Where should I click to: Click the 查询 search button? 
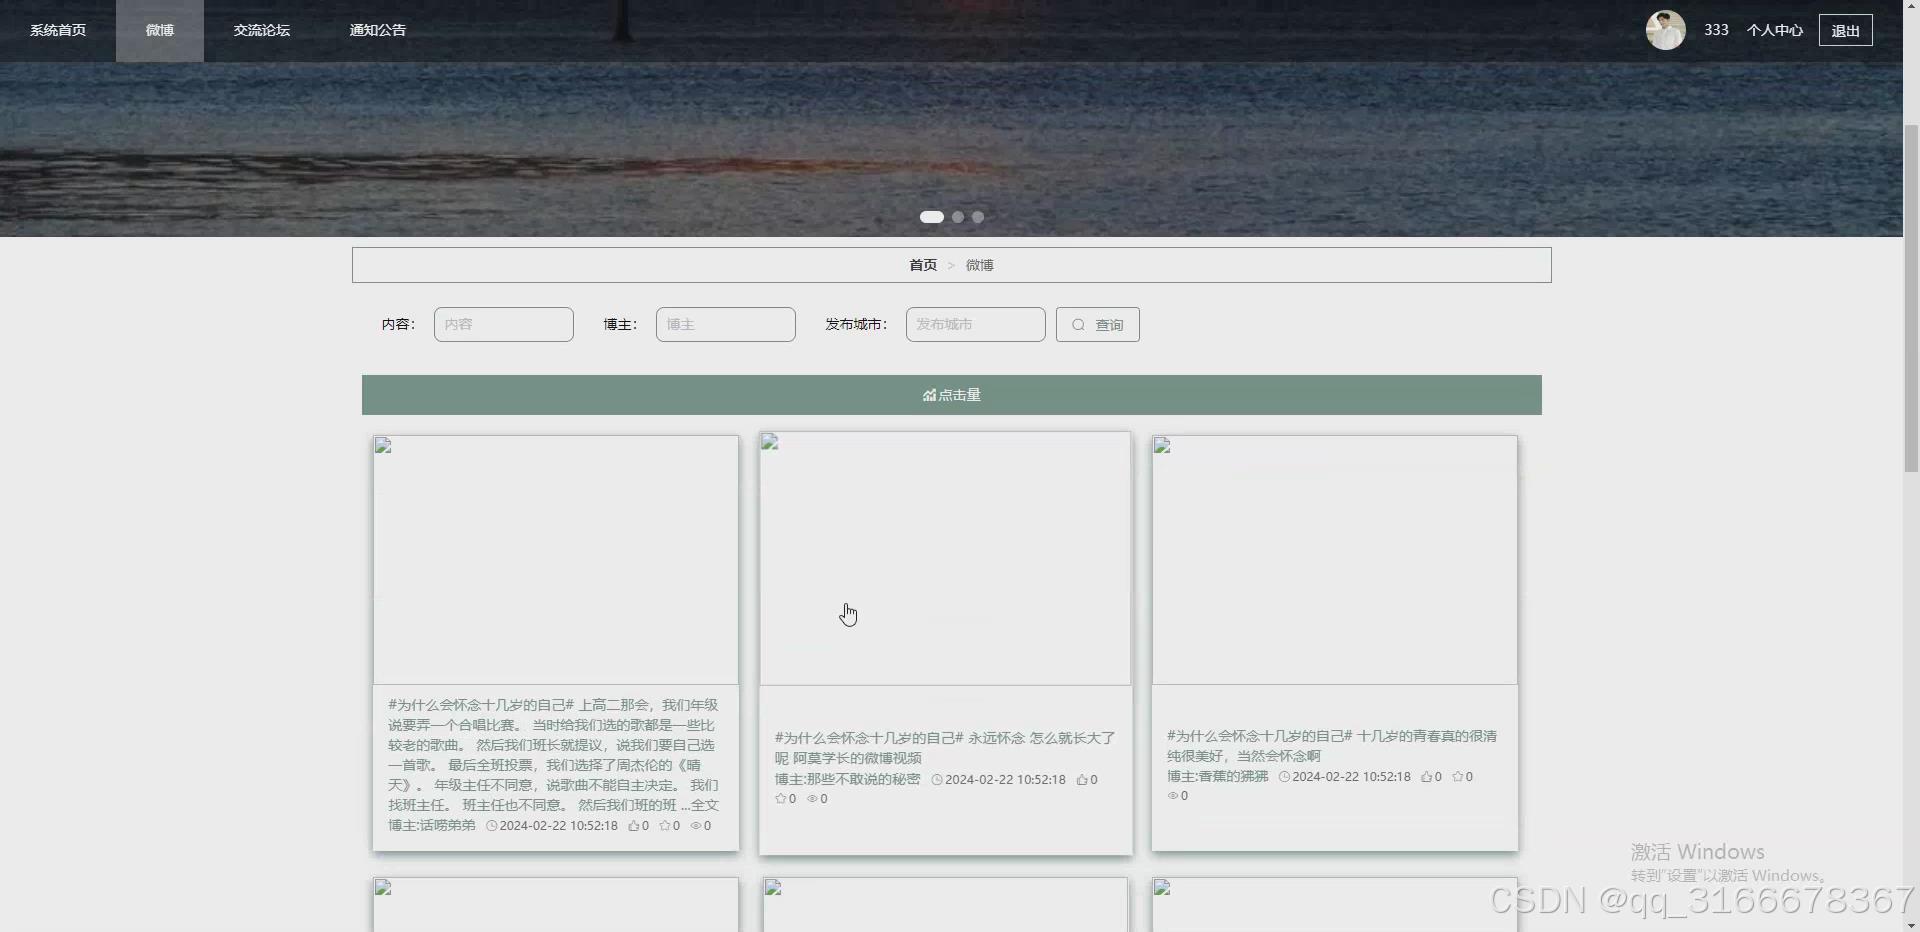[1098, 325]
